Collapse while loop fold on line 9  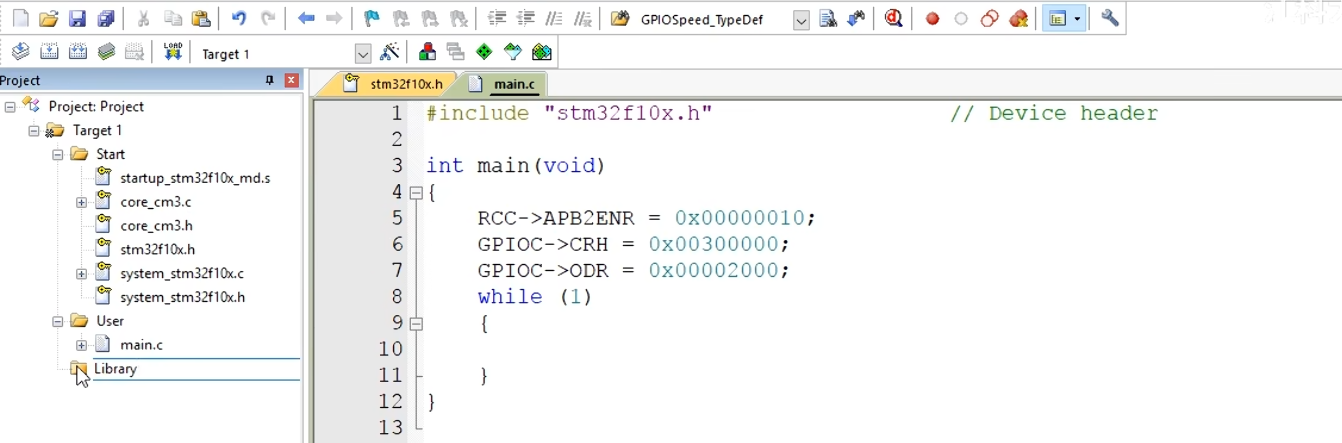416,323
